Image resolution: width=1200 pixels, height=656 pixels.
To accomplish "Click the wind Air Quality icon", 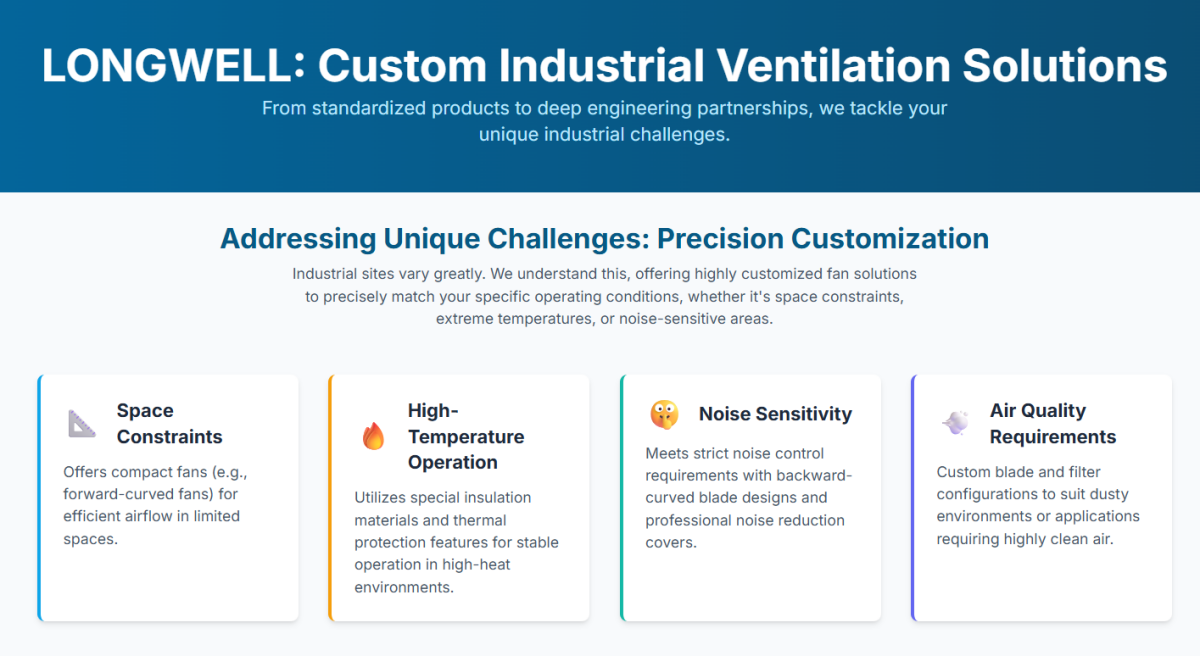I will pyautogui.click(x=955, y=423).
